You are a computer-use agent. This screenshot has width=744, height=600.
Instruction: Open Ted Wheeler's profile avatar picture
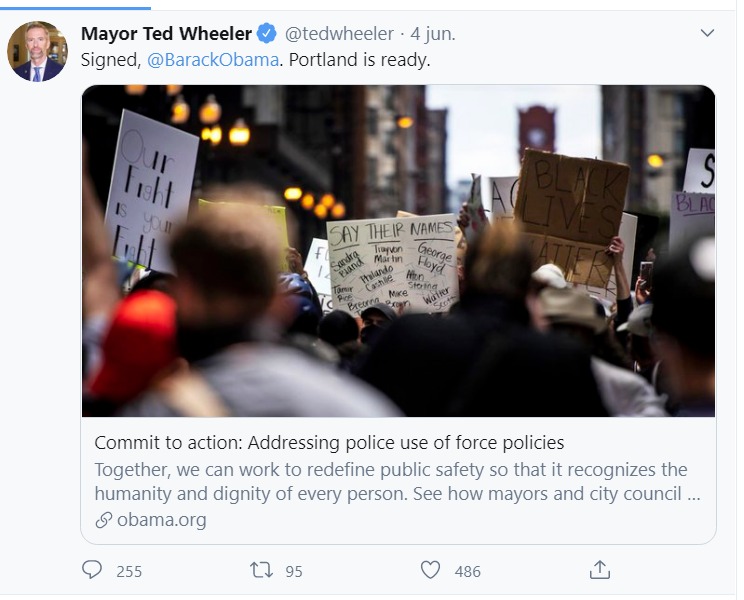[37, 51]
